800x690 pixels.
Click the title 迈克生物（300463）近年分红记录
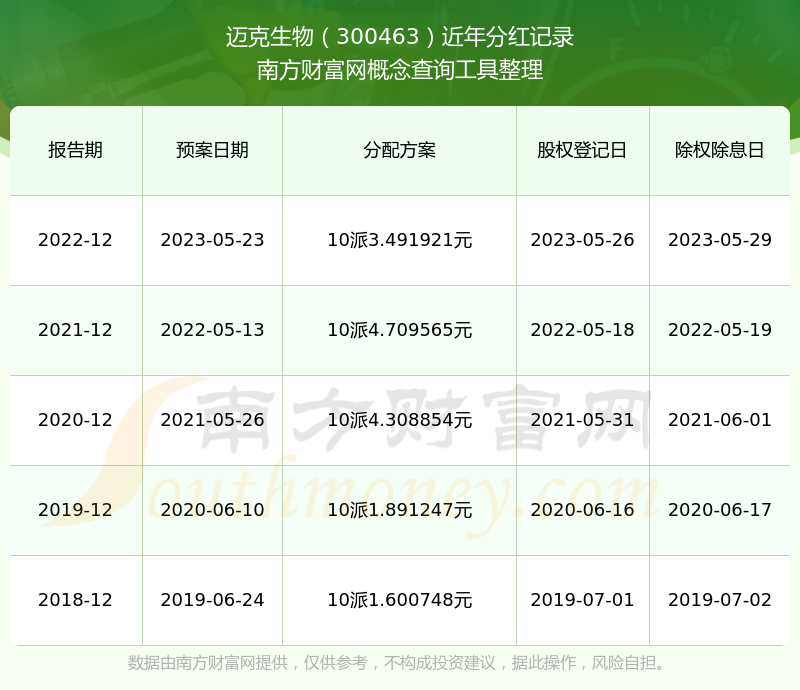pos(400,37)
